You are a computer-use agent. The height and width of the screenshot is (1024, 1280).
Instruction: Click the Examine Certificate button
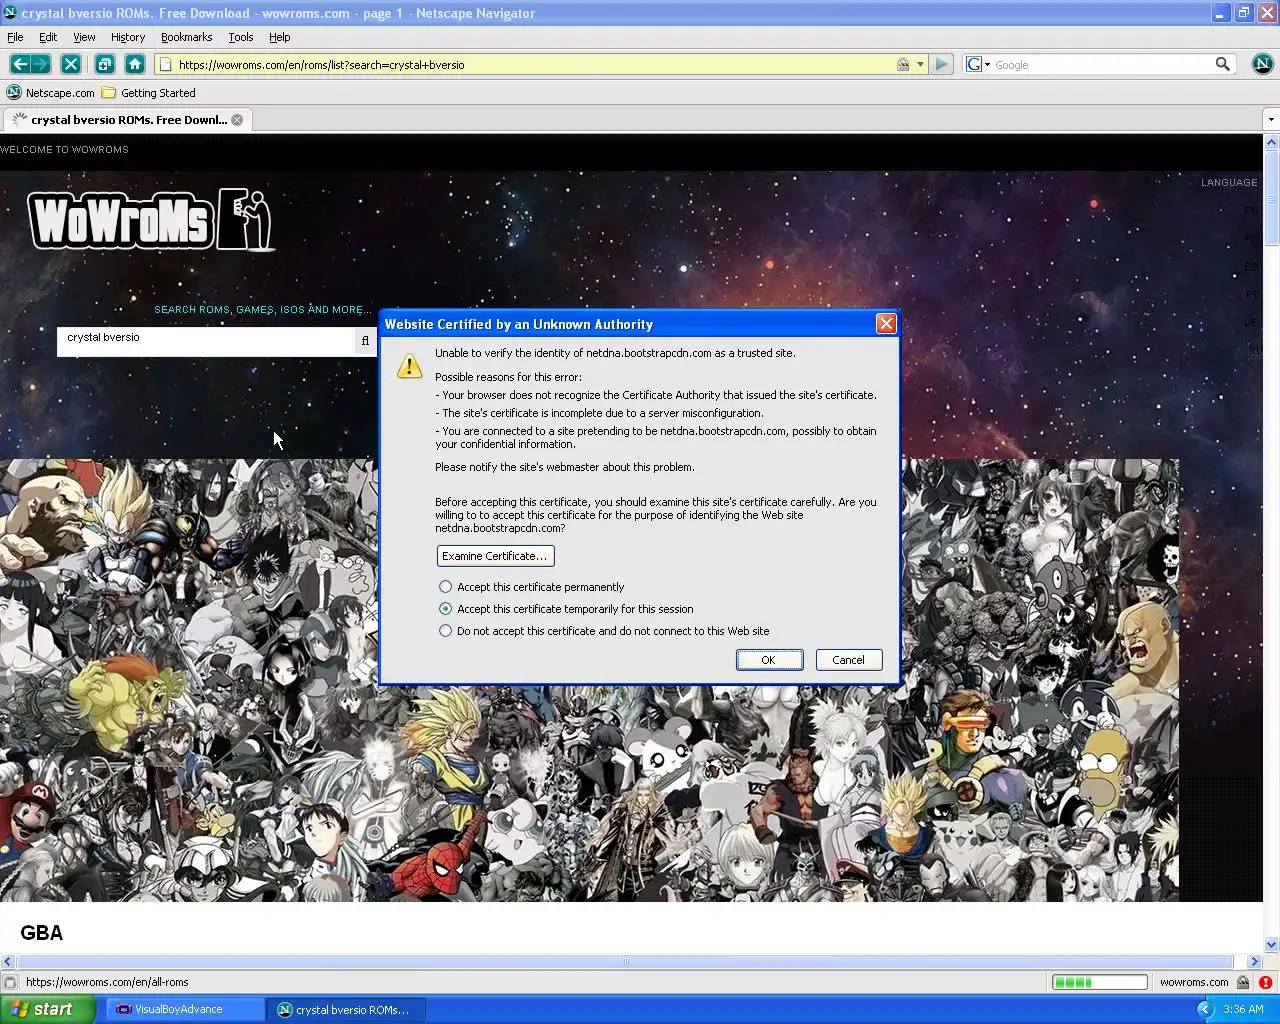point(495,556)
